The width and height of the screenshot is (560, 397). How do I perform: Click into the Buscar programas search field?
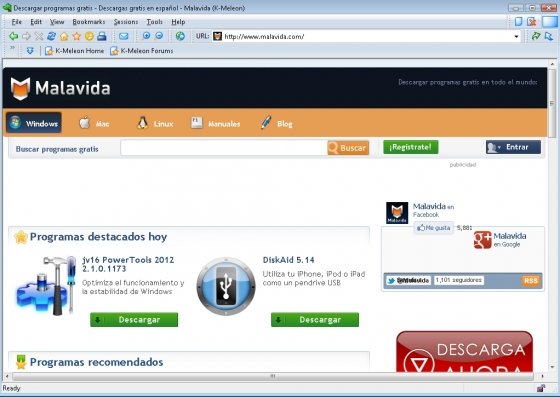224,148
